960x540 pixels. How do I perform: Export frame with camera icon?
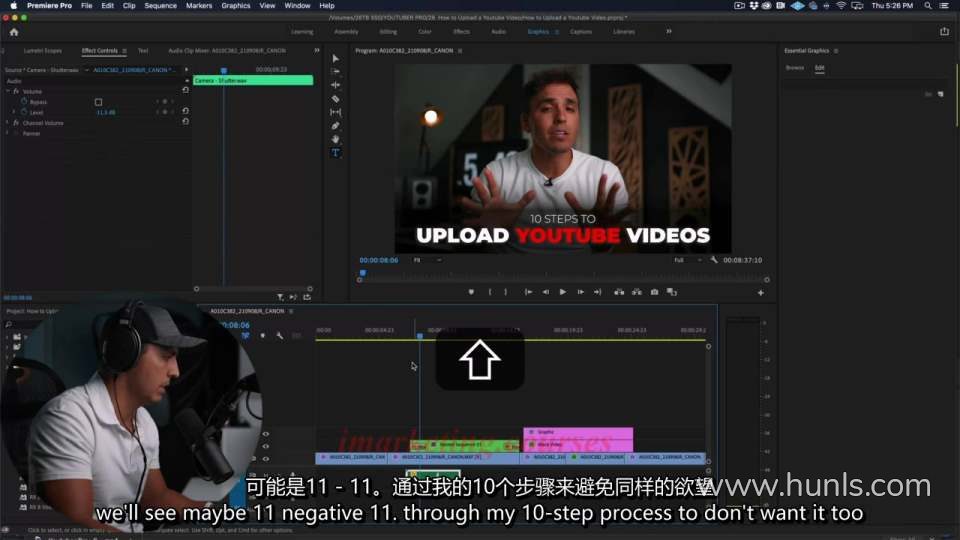pos(654,292)
